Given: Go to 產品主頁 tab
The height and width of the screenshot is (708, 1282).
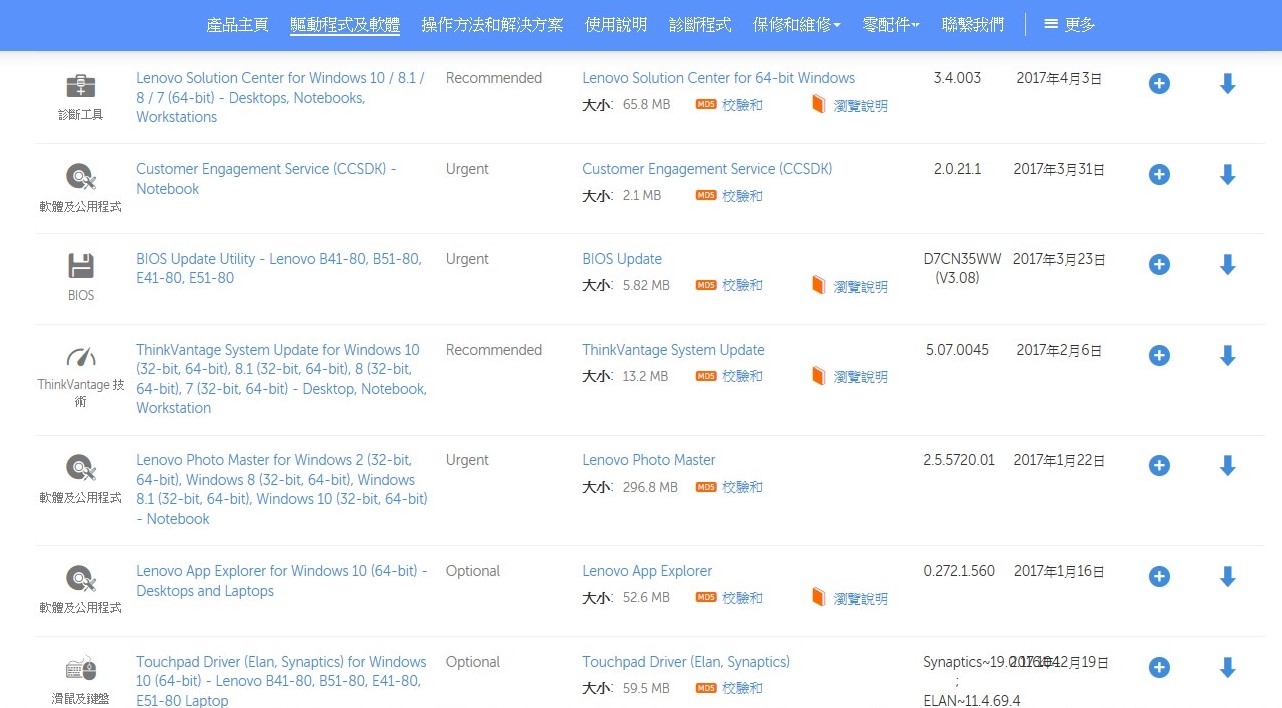Looking at the screenshot, I should tap(237, 25).
